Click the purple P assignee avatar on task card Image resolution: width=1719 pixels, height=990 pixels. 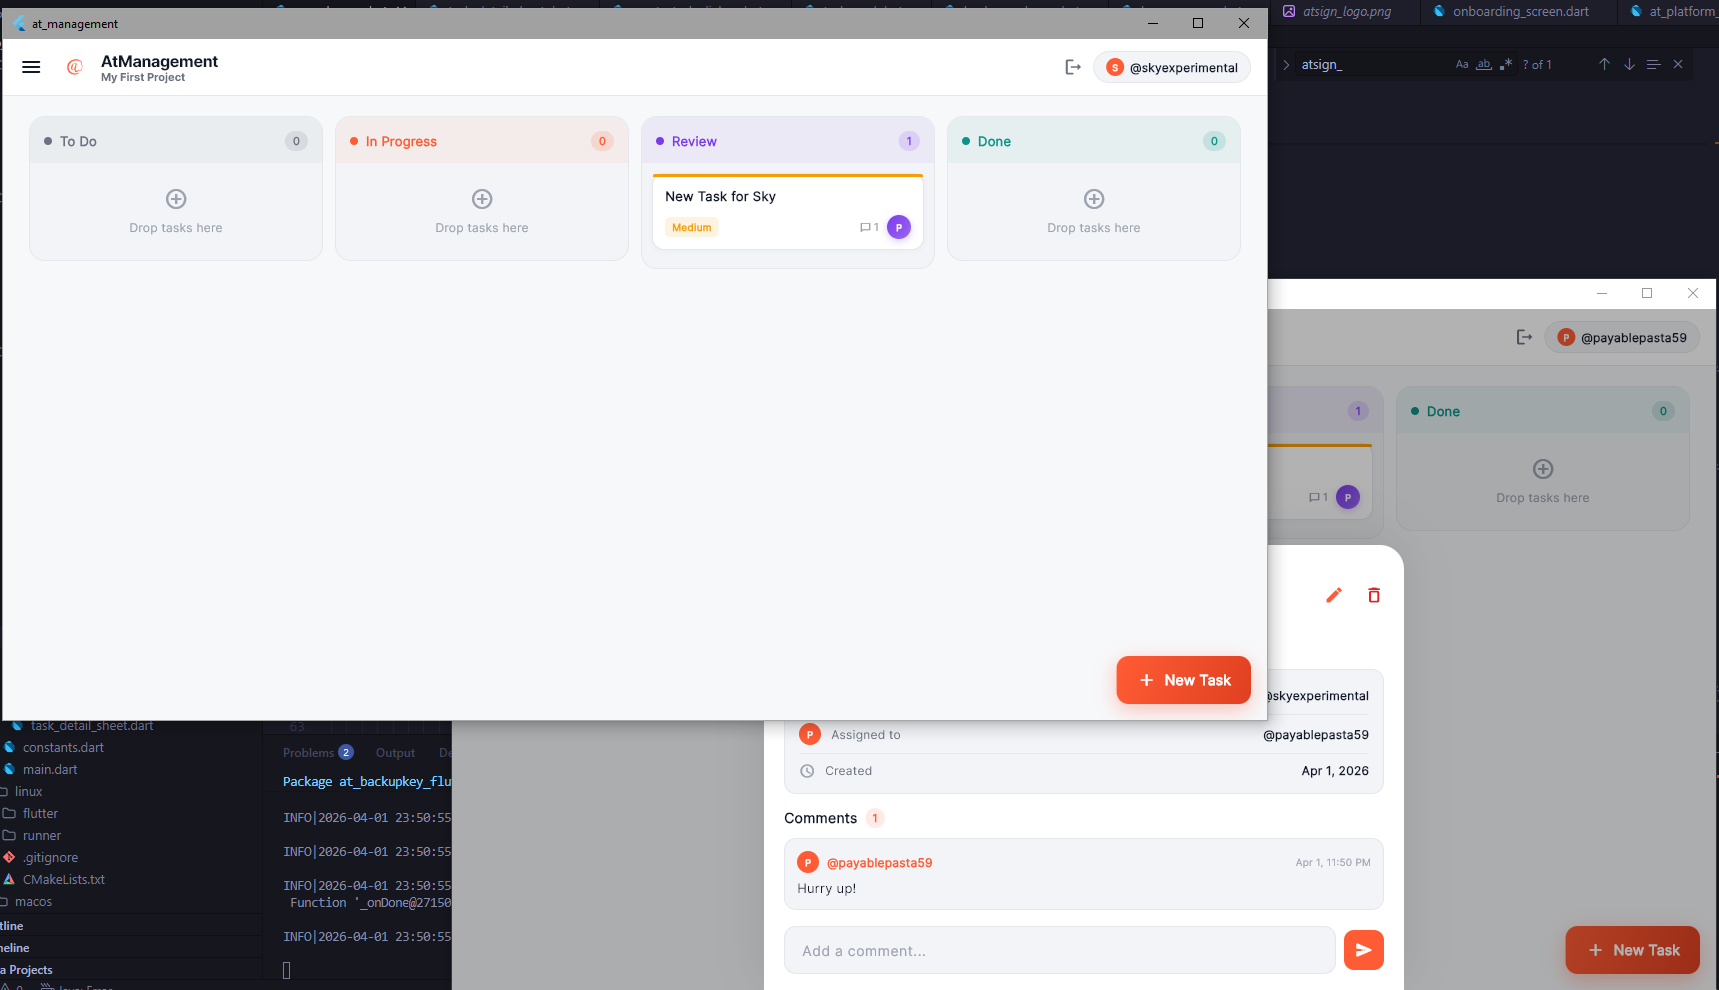pos(899,227)
